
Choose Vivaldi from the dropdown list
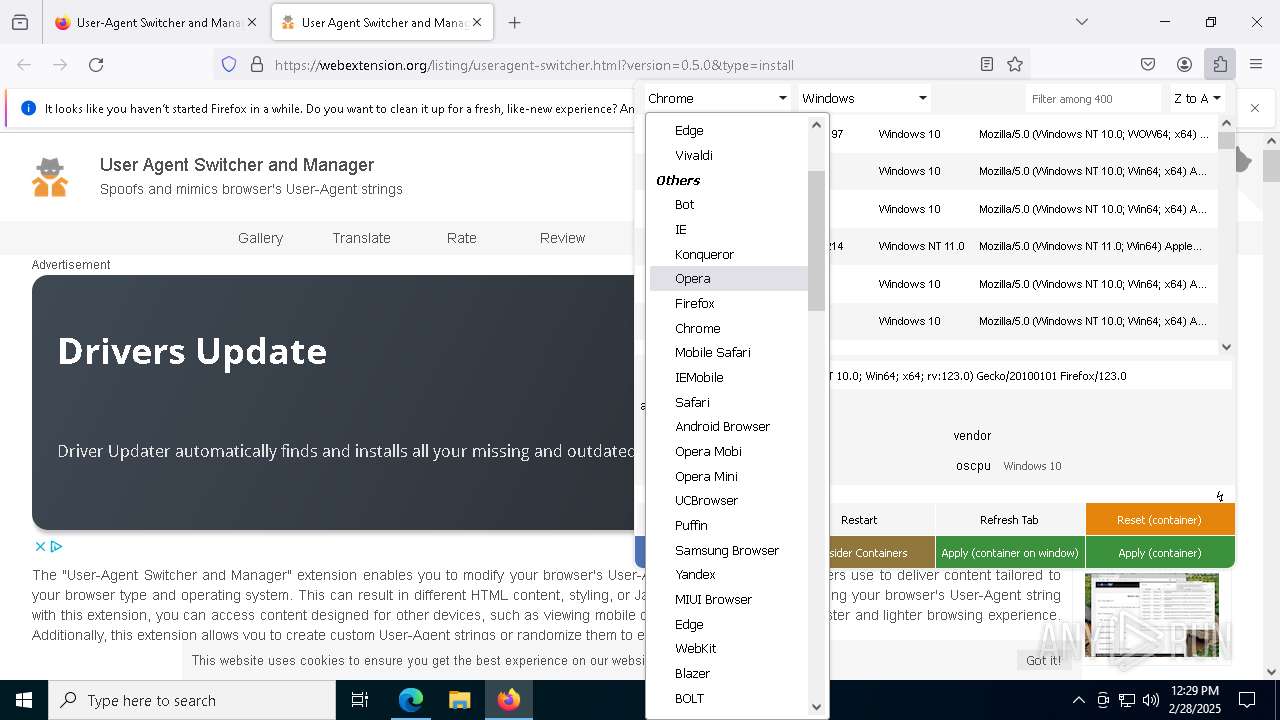728,155
